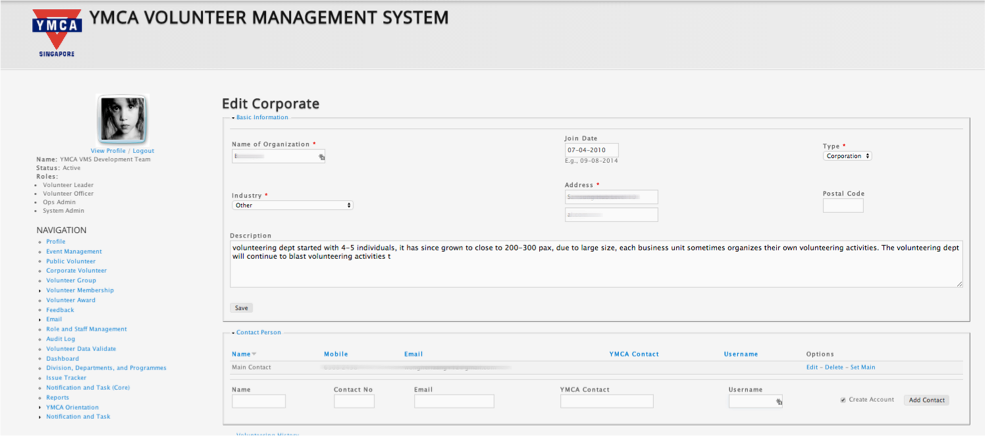The image size is (985, 436).
Task: Collapse the Basic Information section
Action: pos(260,117)
